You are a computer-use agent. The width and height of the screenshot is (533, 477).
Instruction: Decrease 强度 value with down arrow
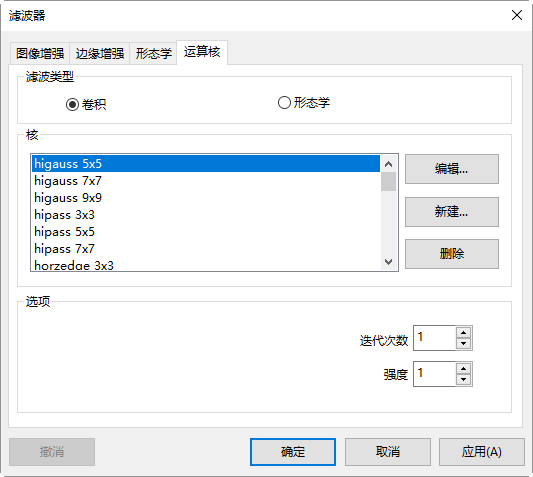pos(463,379)
